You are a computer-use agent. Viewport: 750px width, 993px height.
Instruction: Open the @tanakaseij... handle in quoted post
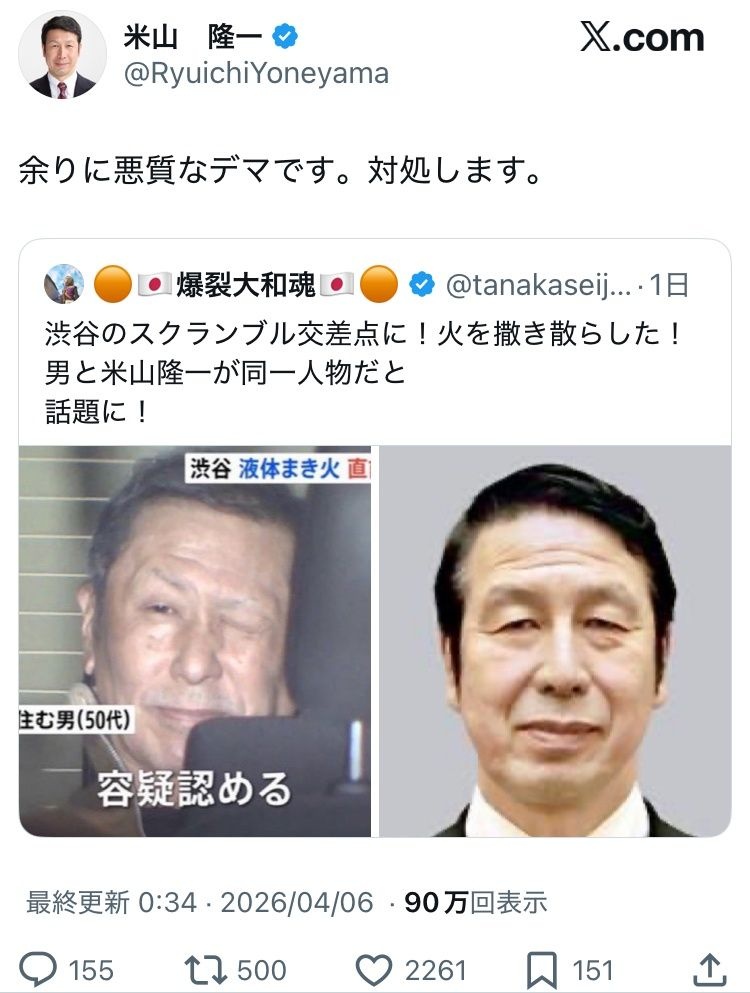coord(538,285)
